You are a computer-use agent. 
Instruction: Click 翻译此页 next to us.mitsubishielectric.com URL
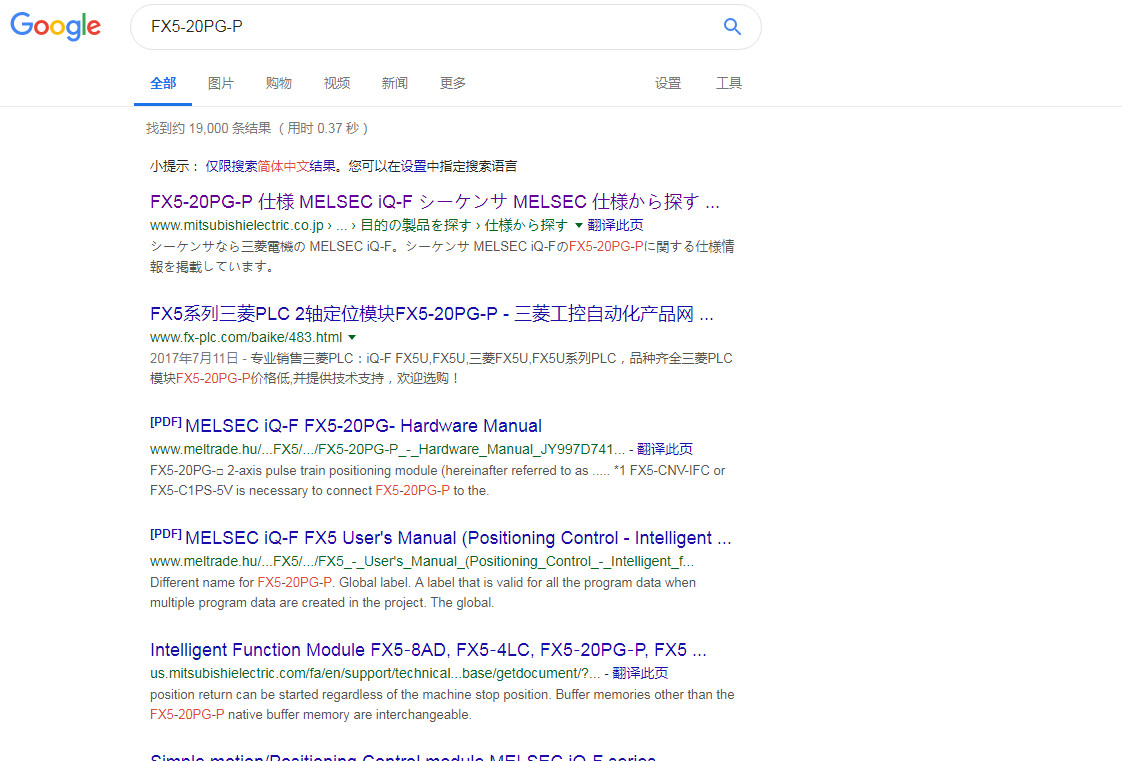click(x=639, y=673)
